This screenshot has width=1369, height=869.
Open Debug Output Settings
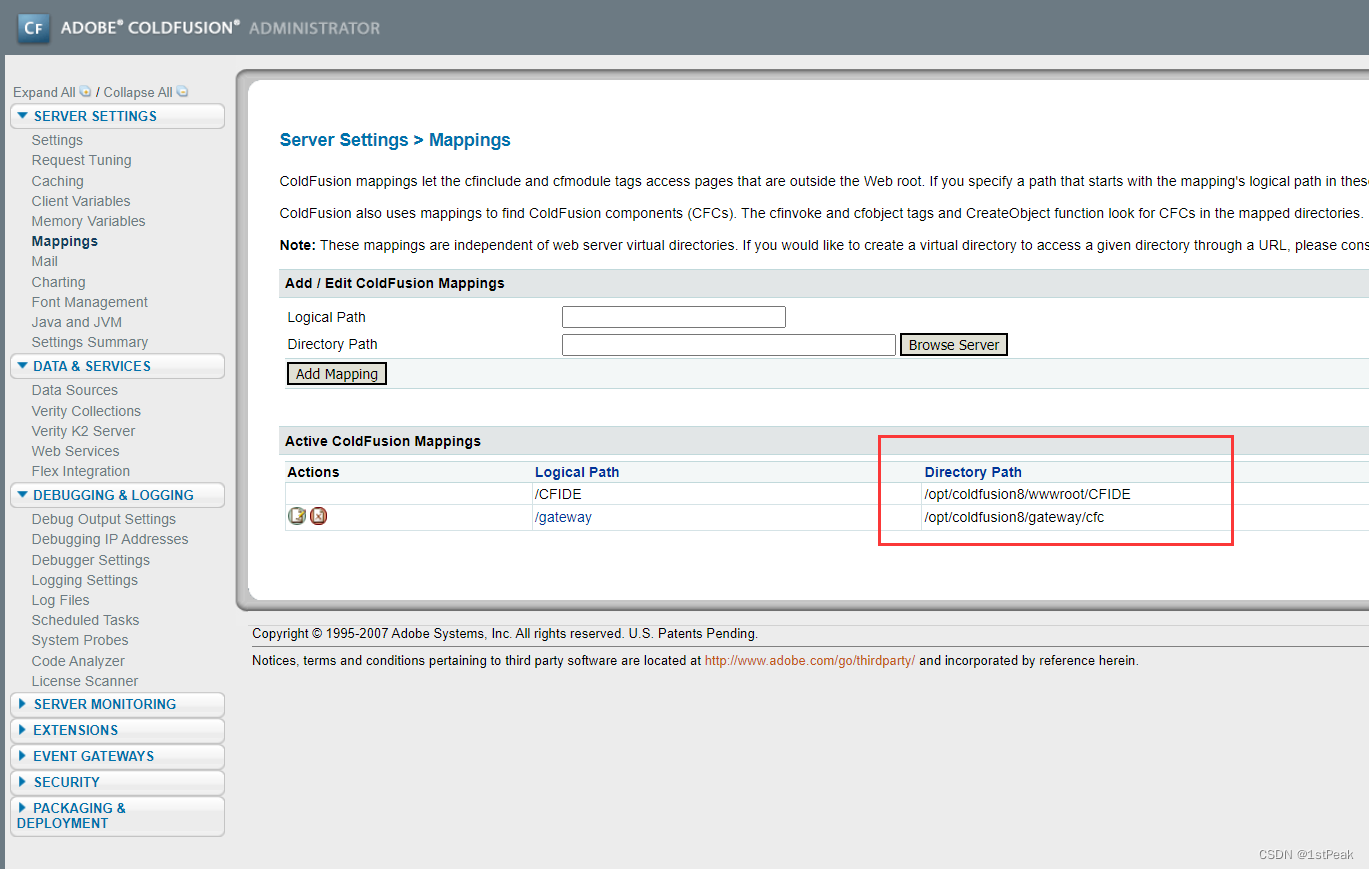tap(103, 519)
